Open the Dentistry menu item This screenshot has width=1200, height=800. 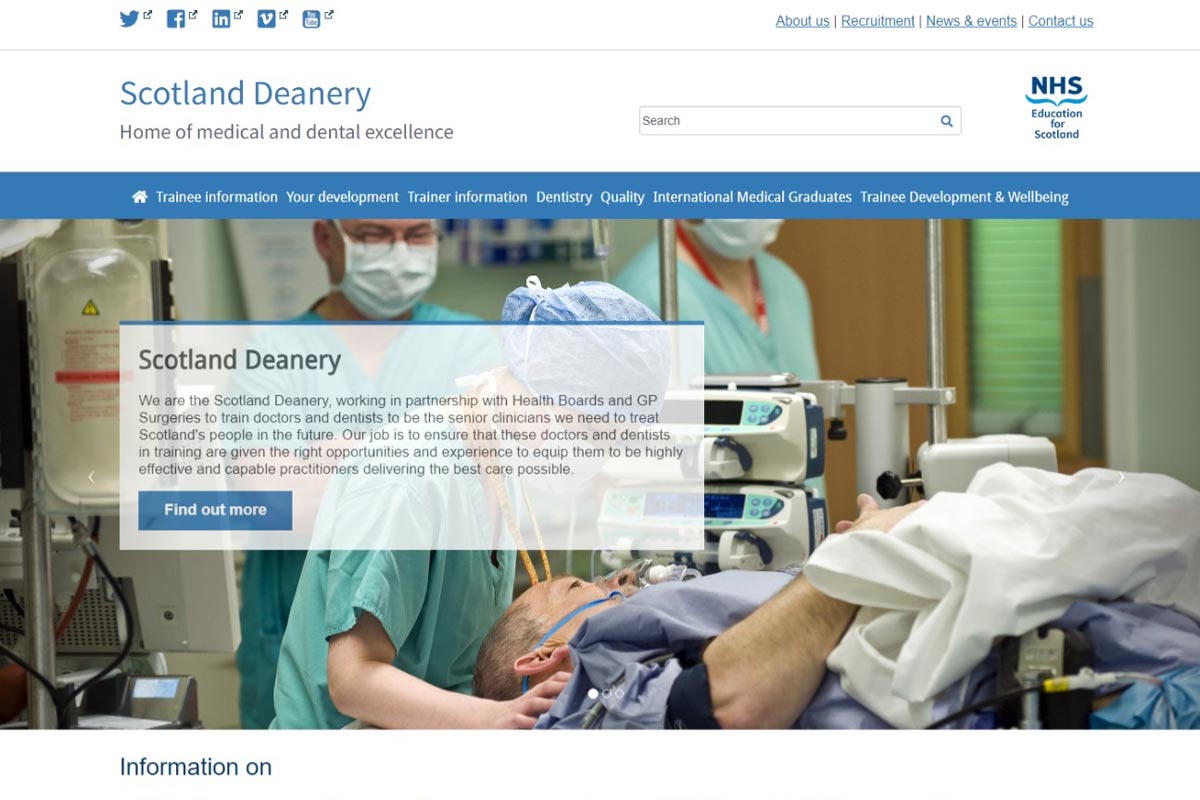(x=564, y=197)
